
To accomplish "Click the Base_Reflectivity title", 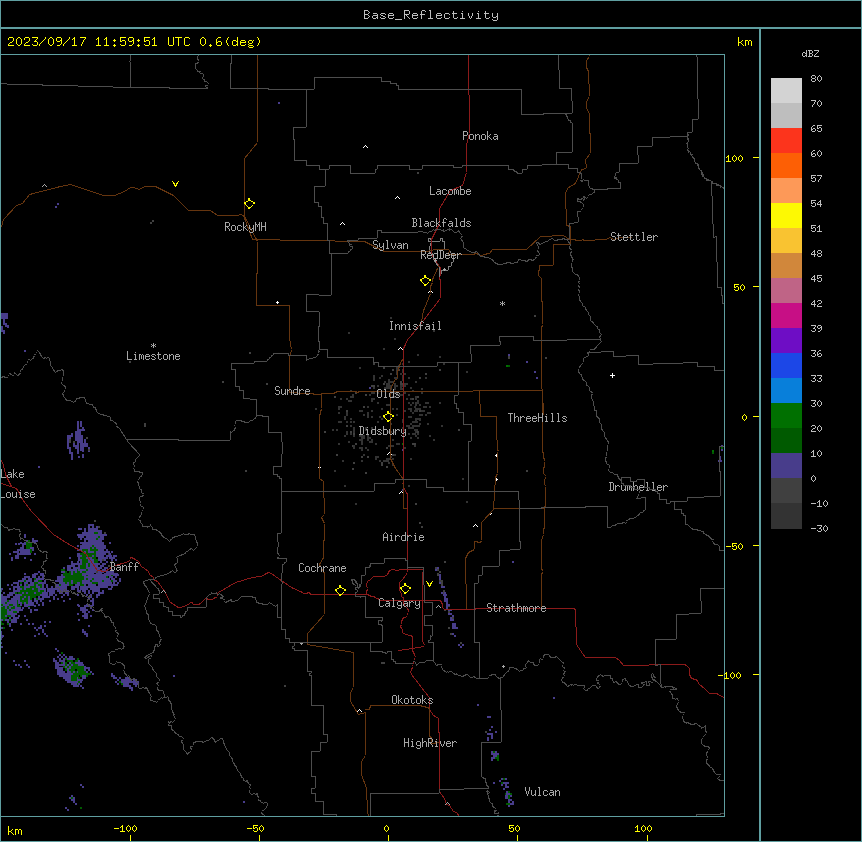I will (431, 15).
